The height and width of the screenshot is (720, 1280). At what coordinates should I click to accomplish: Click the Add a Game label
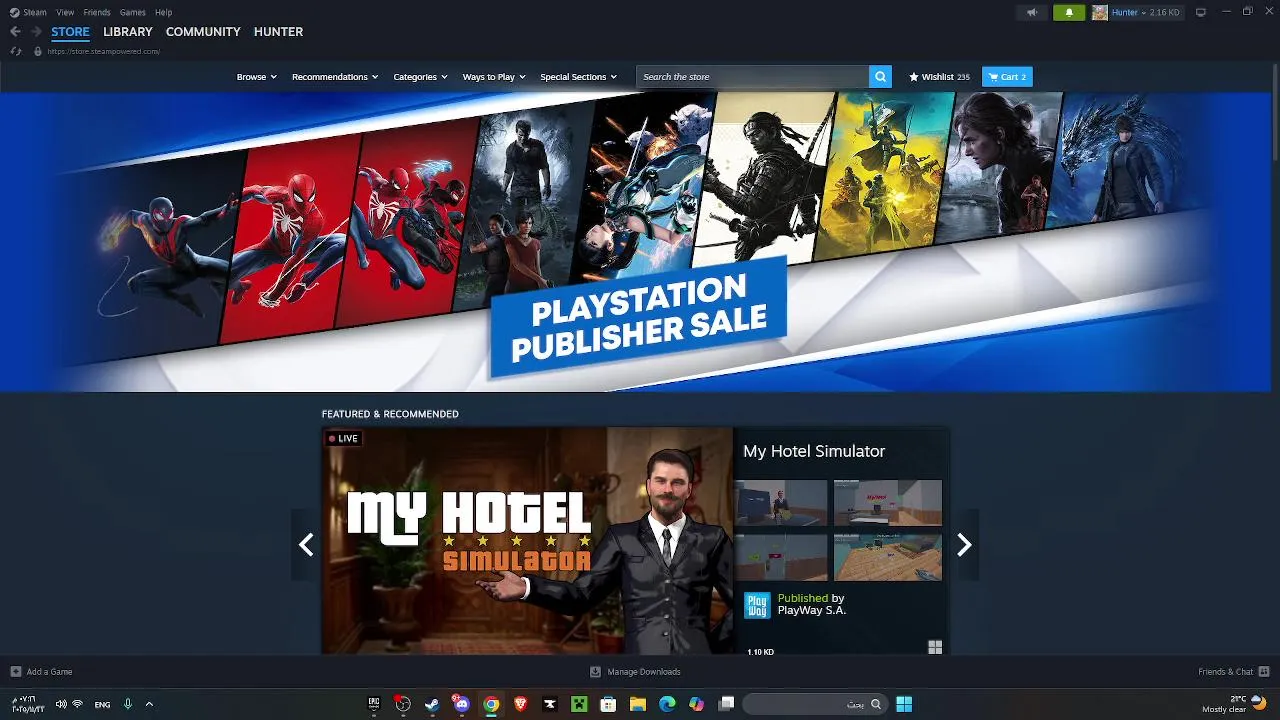pos(49,672)
